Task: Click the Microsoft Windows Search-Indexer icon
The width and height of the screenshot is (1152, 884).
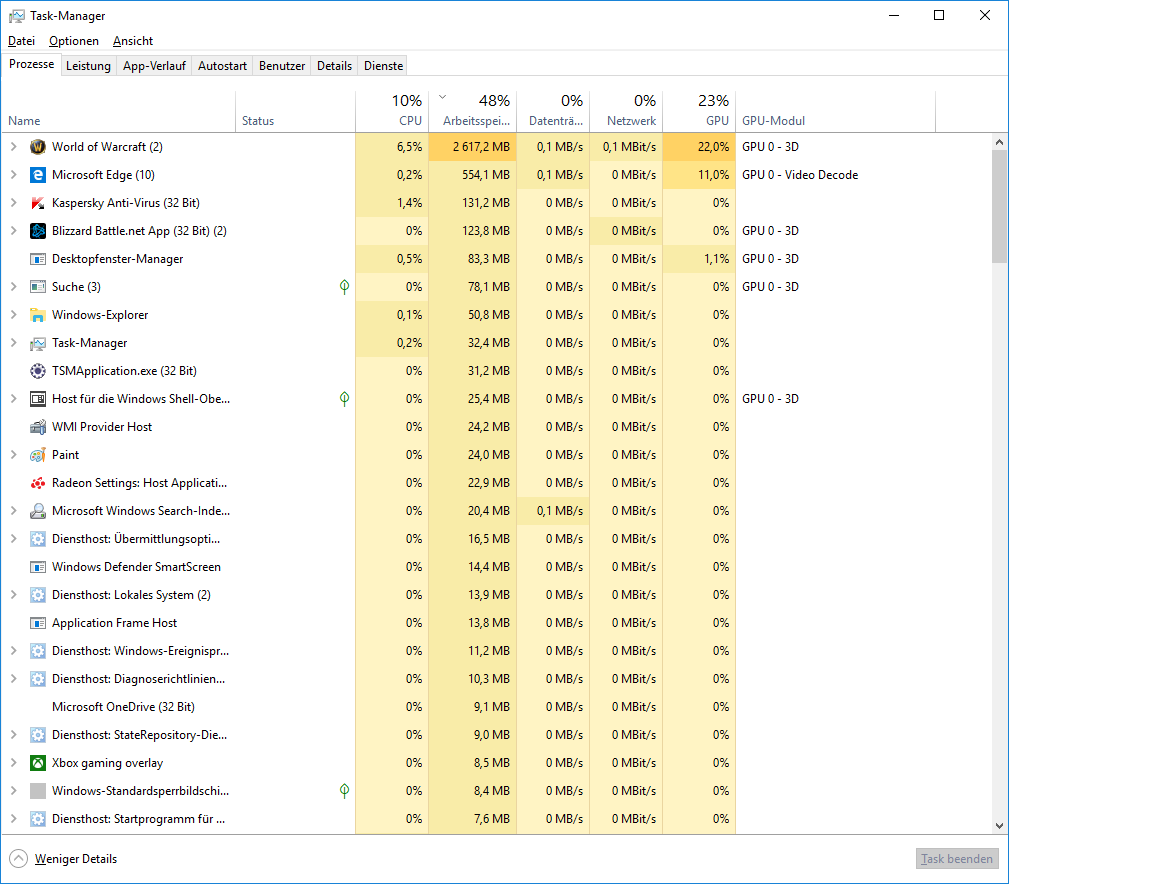Action: tap(37, 511)
